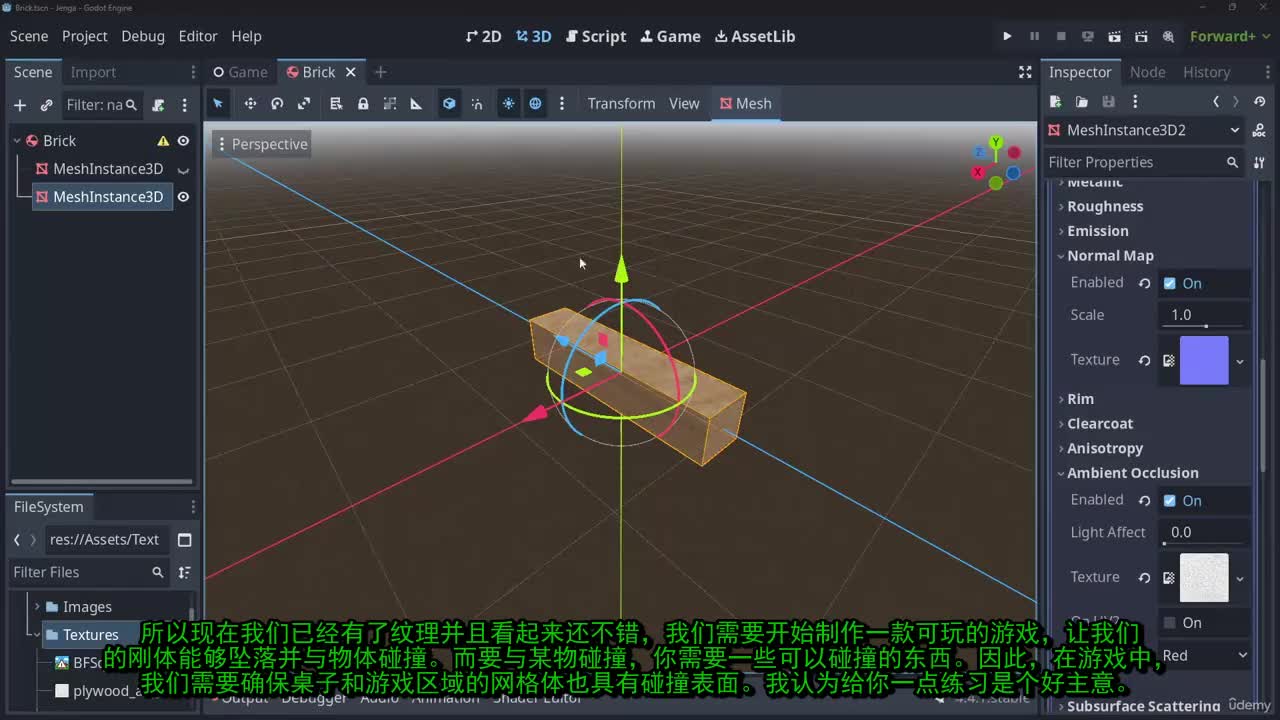This screenshot has height=720, width=1280.
Task: Expand the Roughness section
Action: 1105,206
